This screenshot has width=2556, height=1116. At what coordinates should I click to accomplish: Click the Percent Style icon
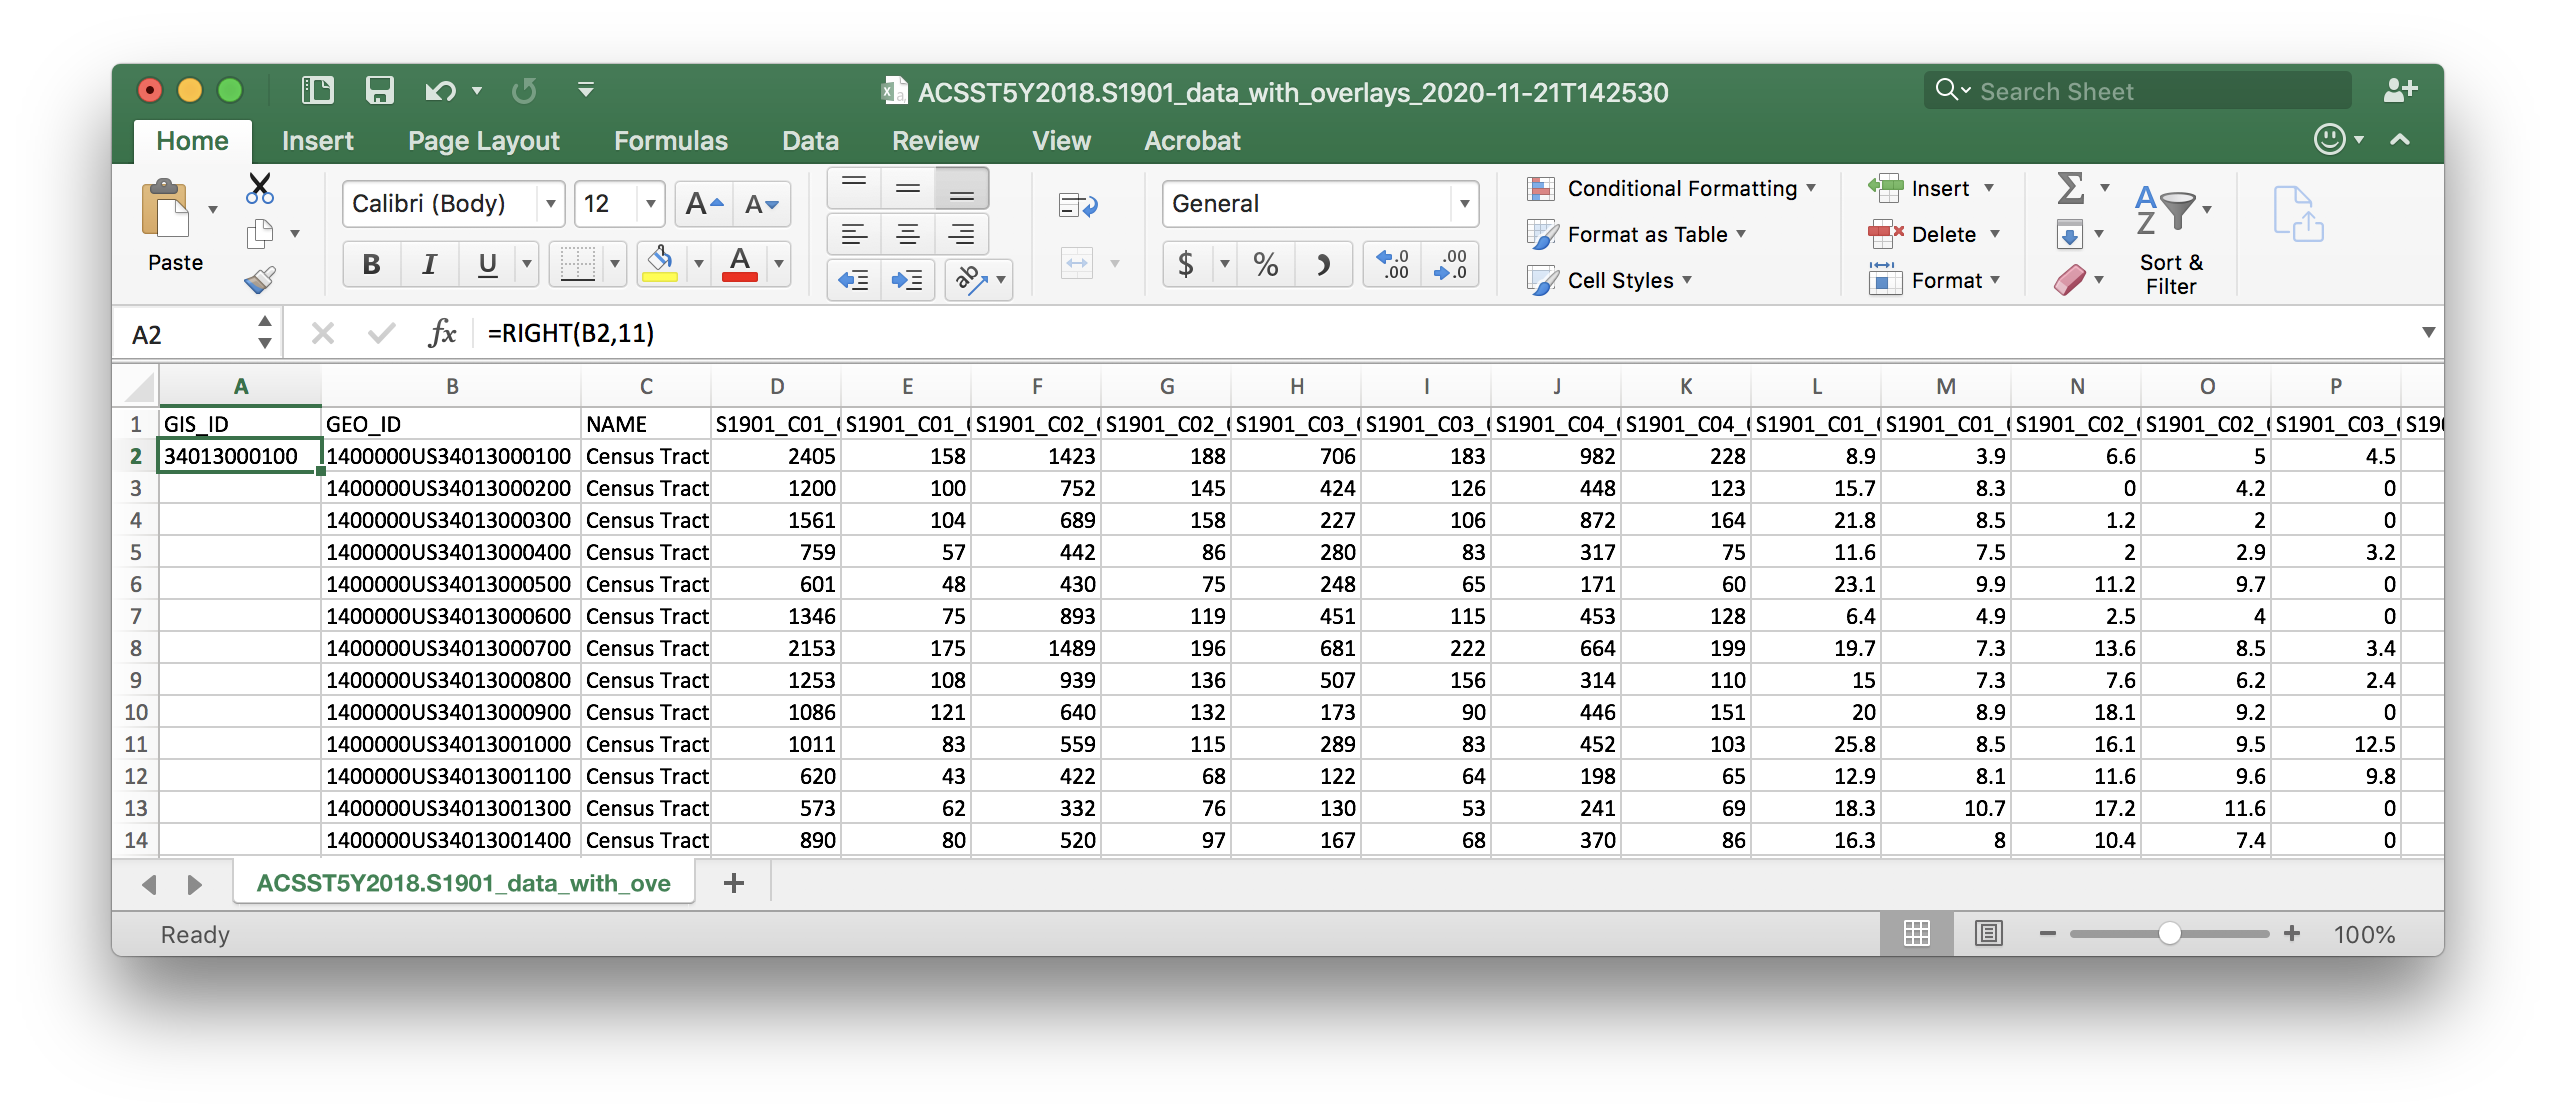(x=1265, y=265)
